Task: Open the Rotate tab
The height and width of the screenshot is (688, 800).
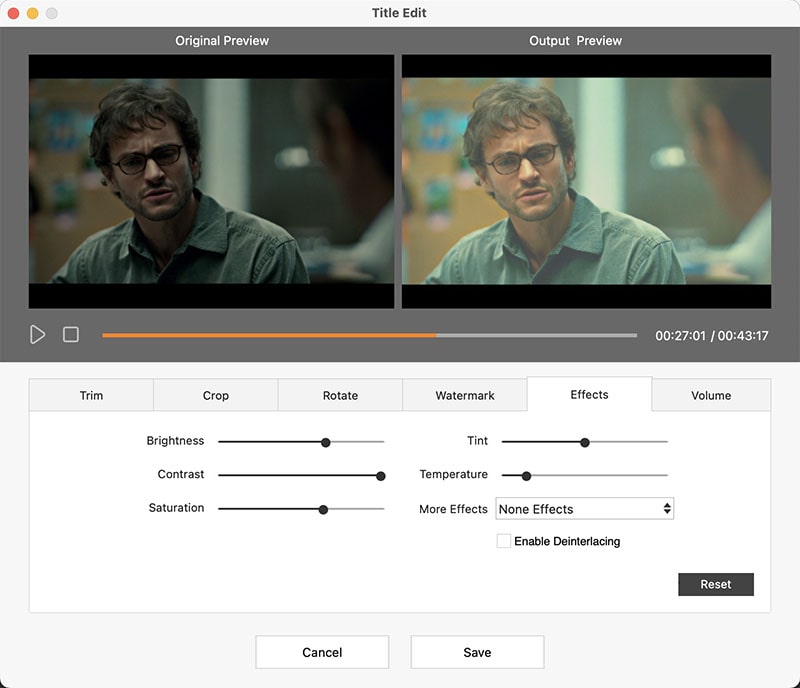Action: (x=339, y=395)
